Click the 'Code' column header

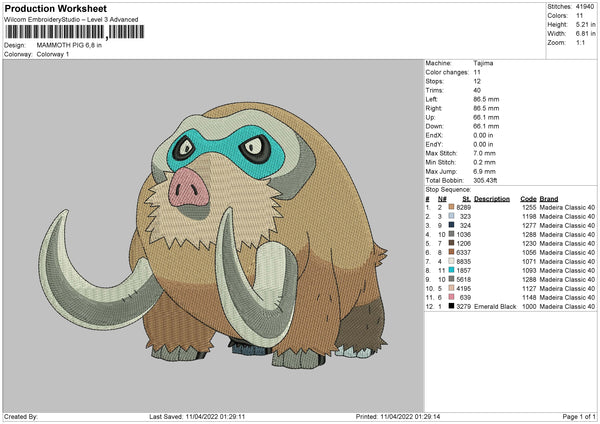pyautogui.click(x=528, y=199)
